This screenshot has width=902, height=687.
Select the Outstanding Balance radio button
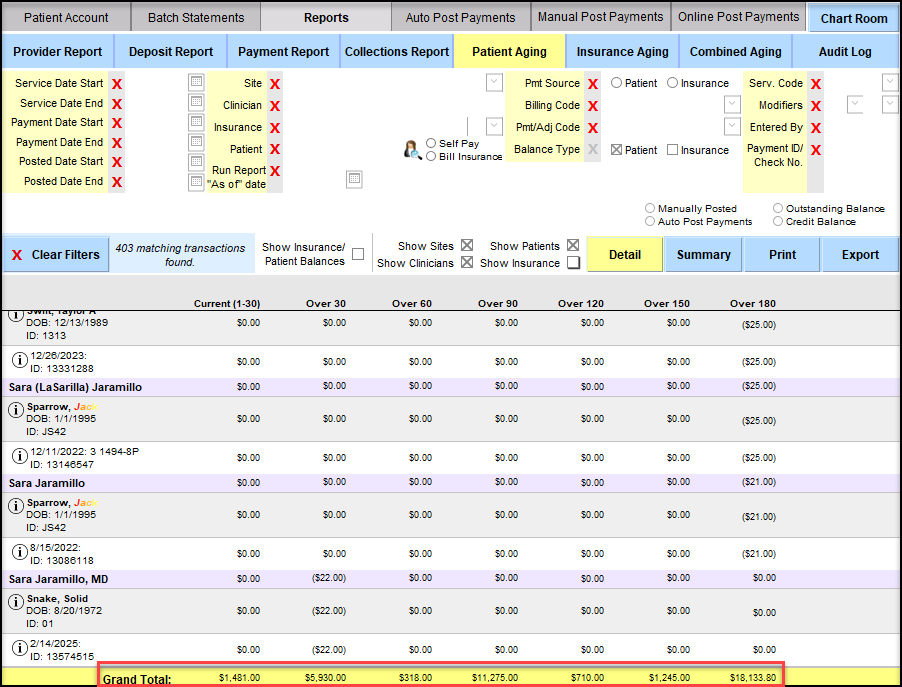coord(778,209)
